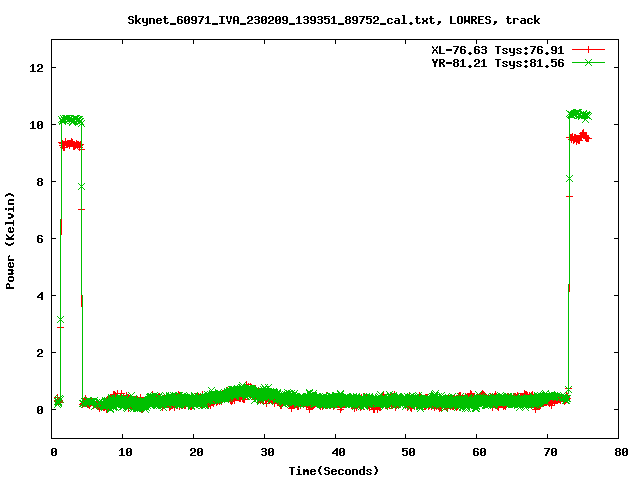Click the green plateau at the start of the trace
The image size is (640, 480).
coord(71,120)
